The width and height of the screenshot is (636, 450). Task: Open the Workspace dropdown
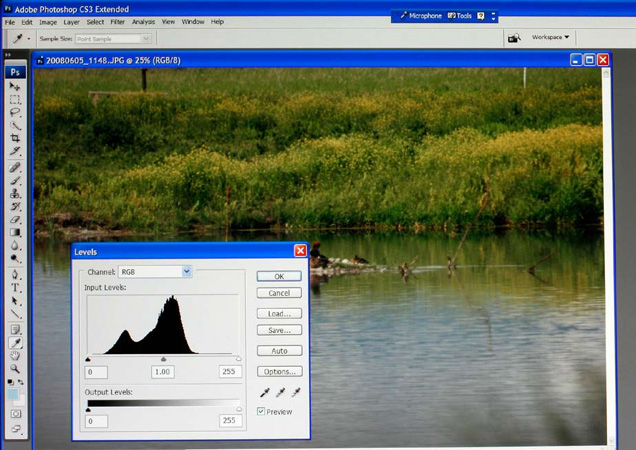pos(551,38)
